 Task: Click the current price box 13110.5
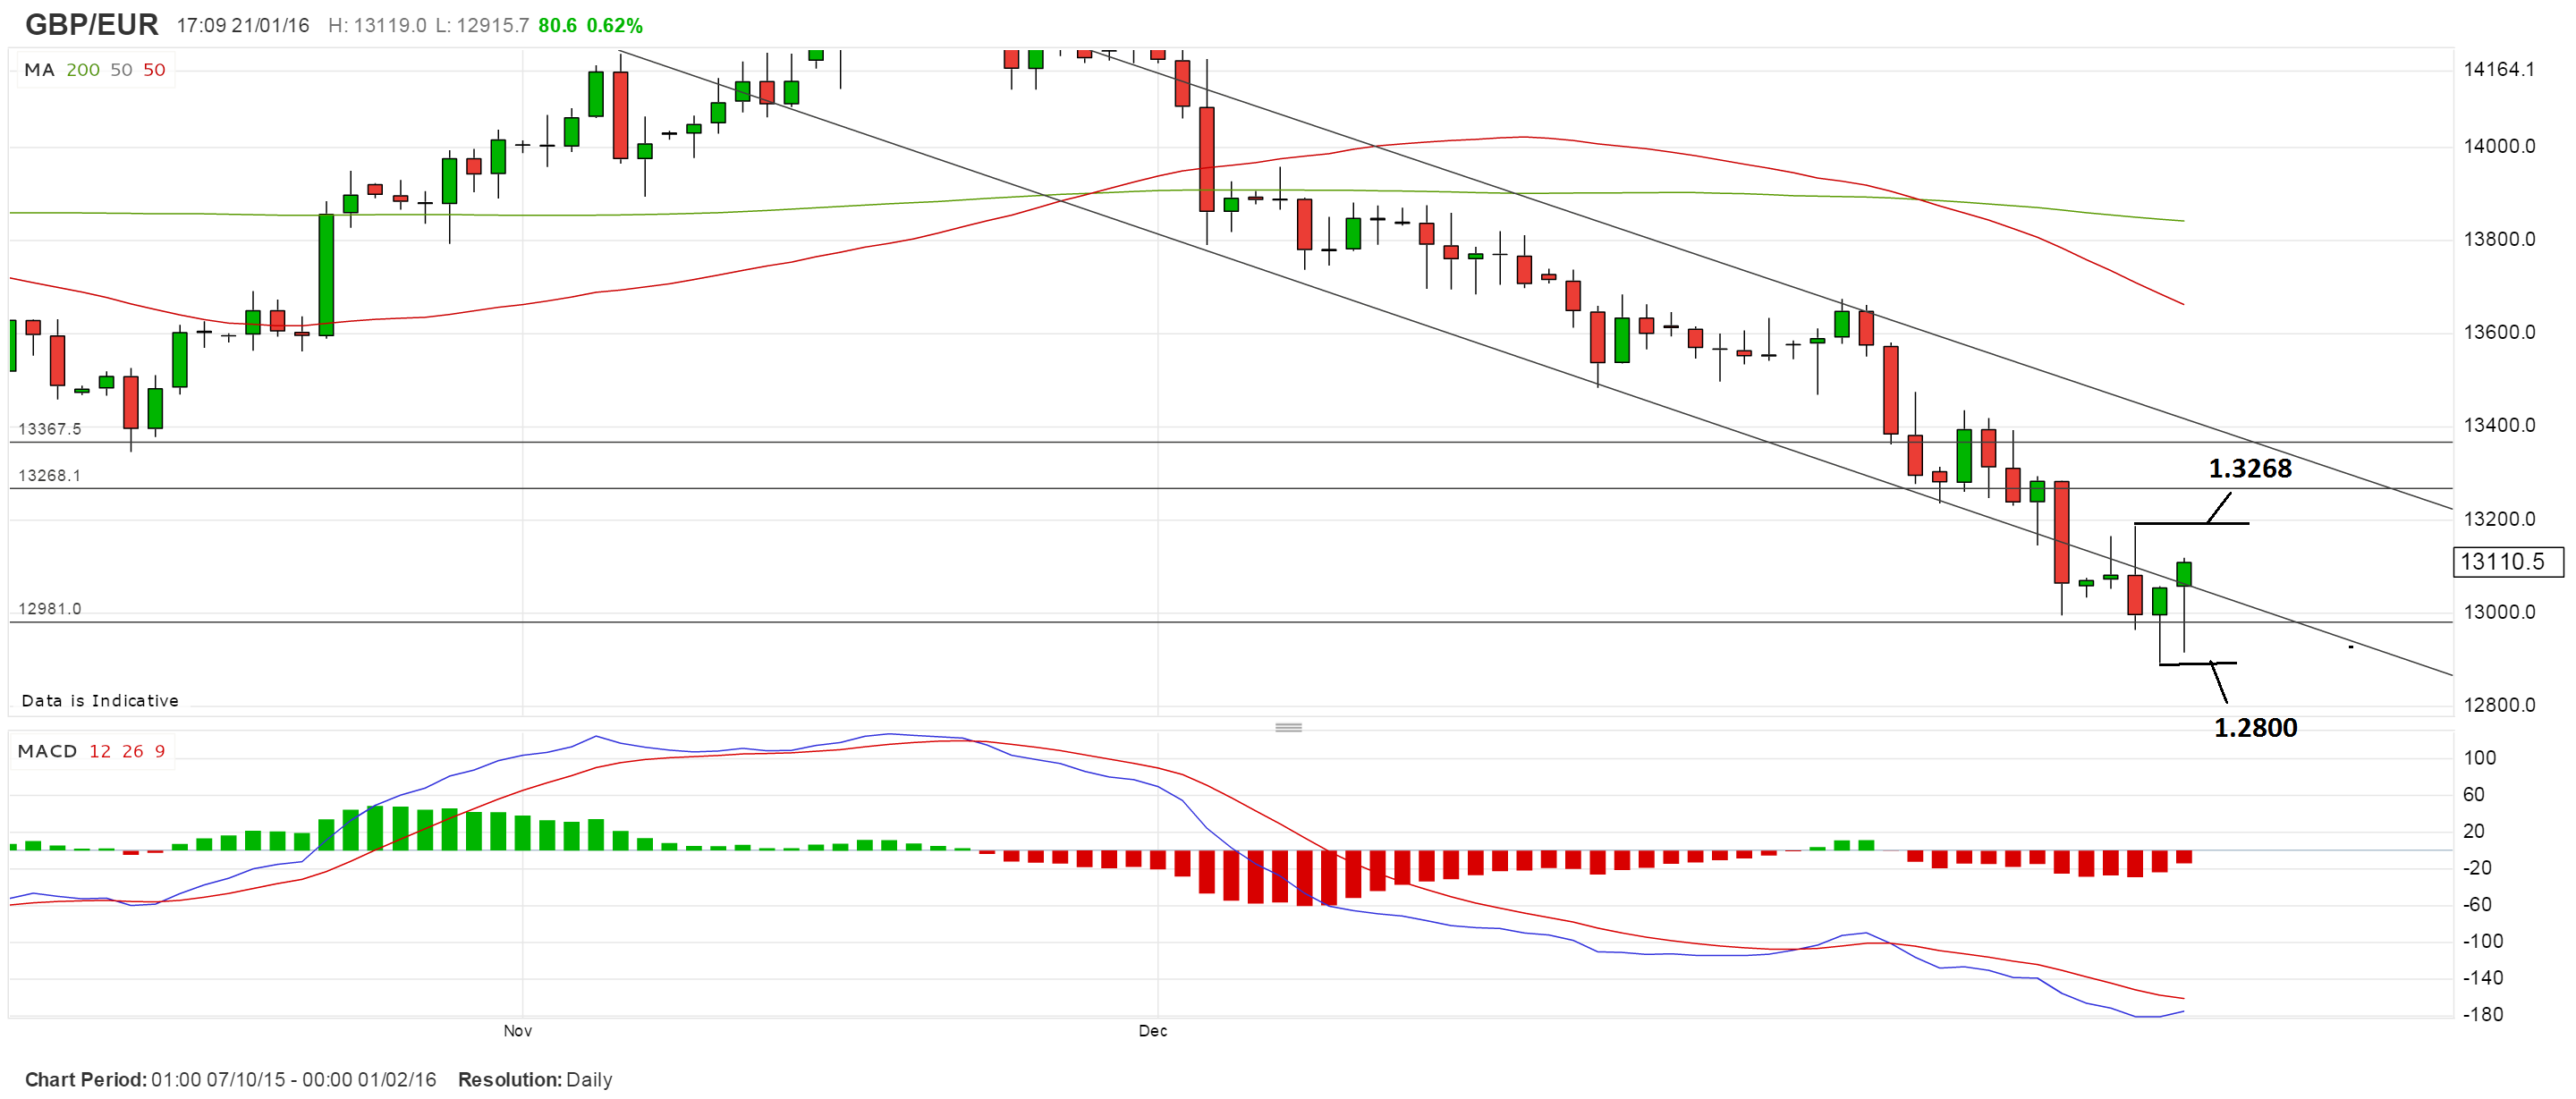(x=2508, y=562)
